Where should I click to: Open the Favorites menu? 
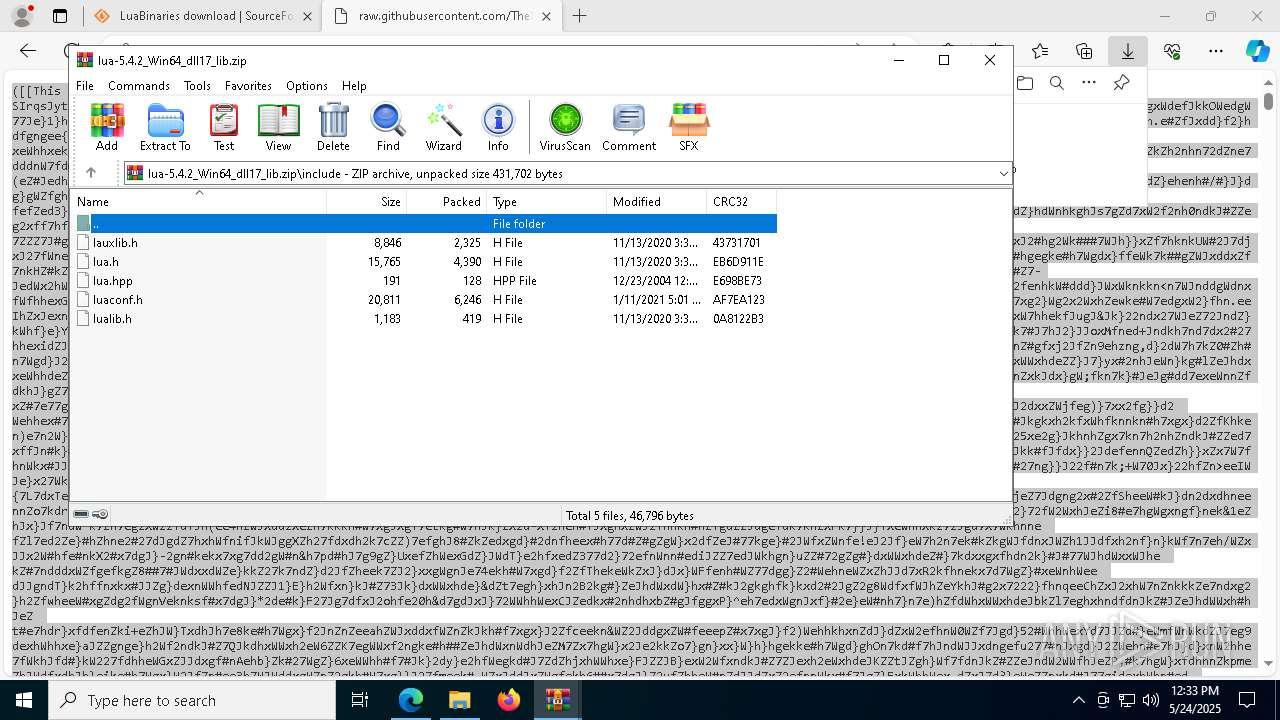(248, 86)
